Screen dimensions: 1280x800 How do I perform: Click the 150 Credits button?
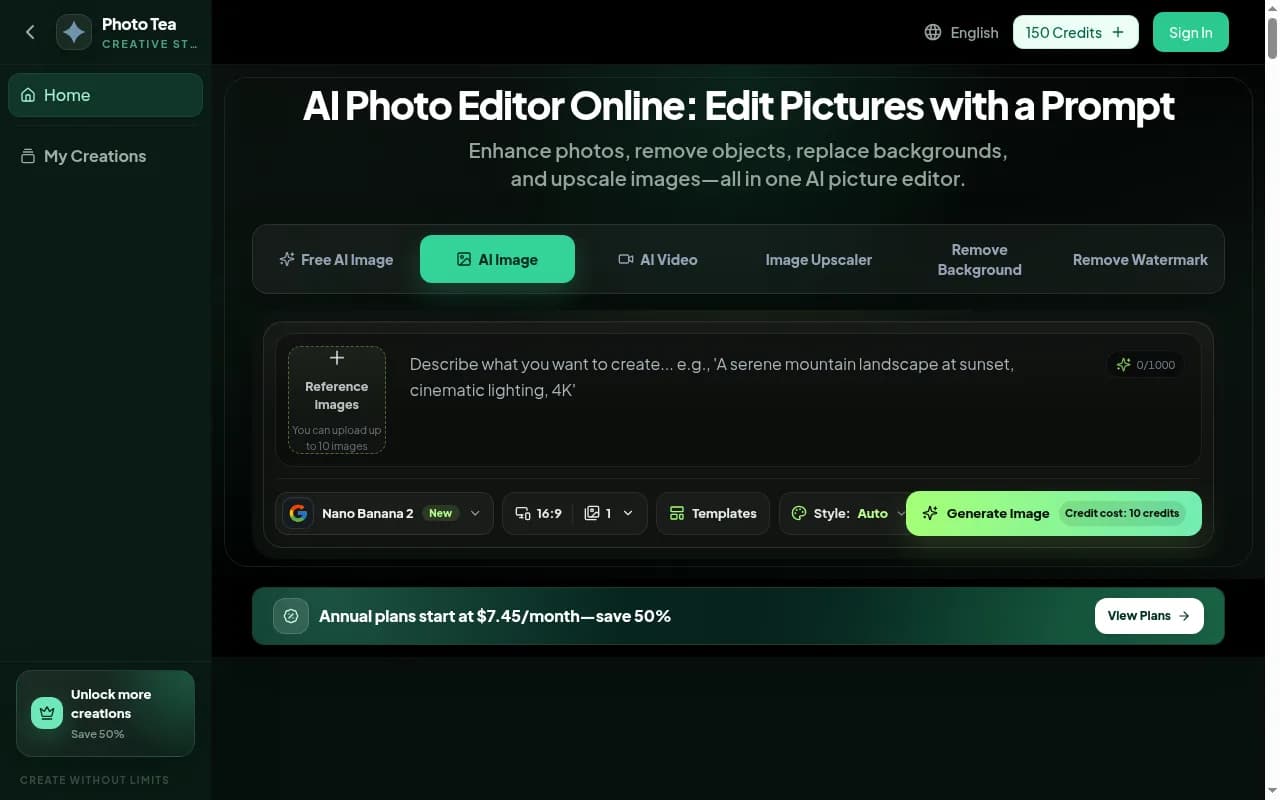(x=1075, y=32)
